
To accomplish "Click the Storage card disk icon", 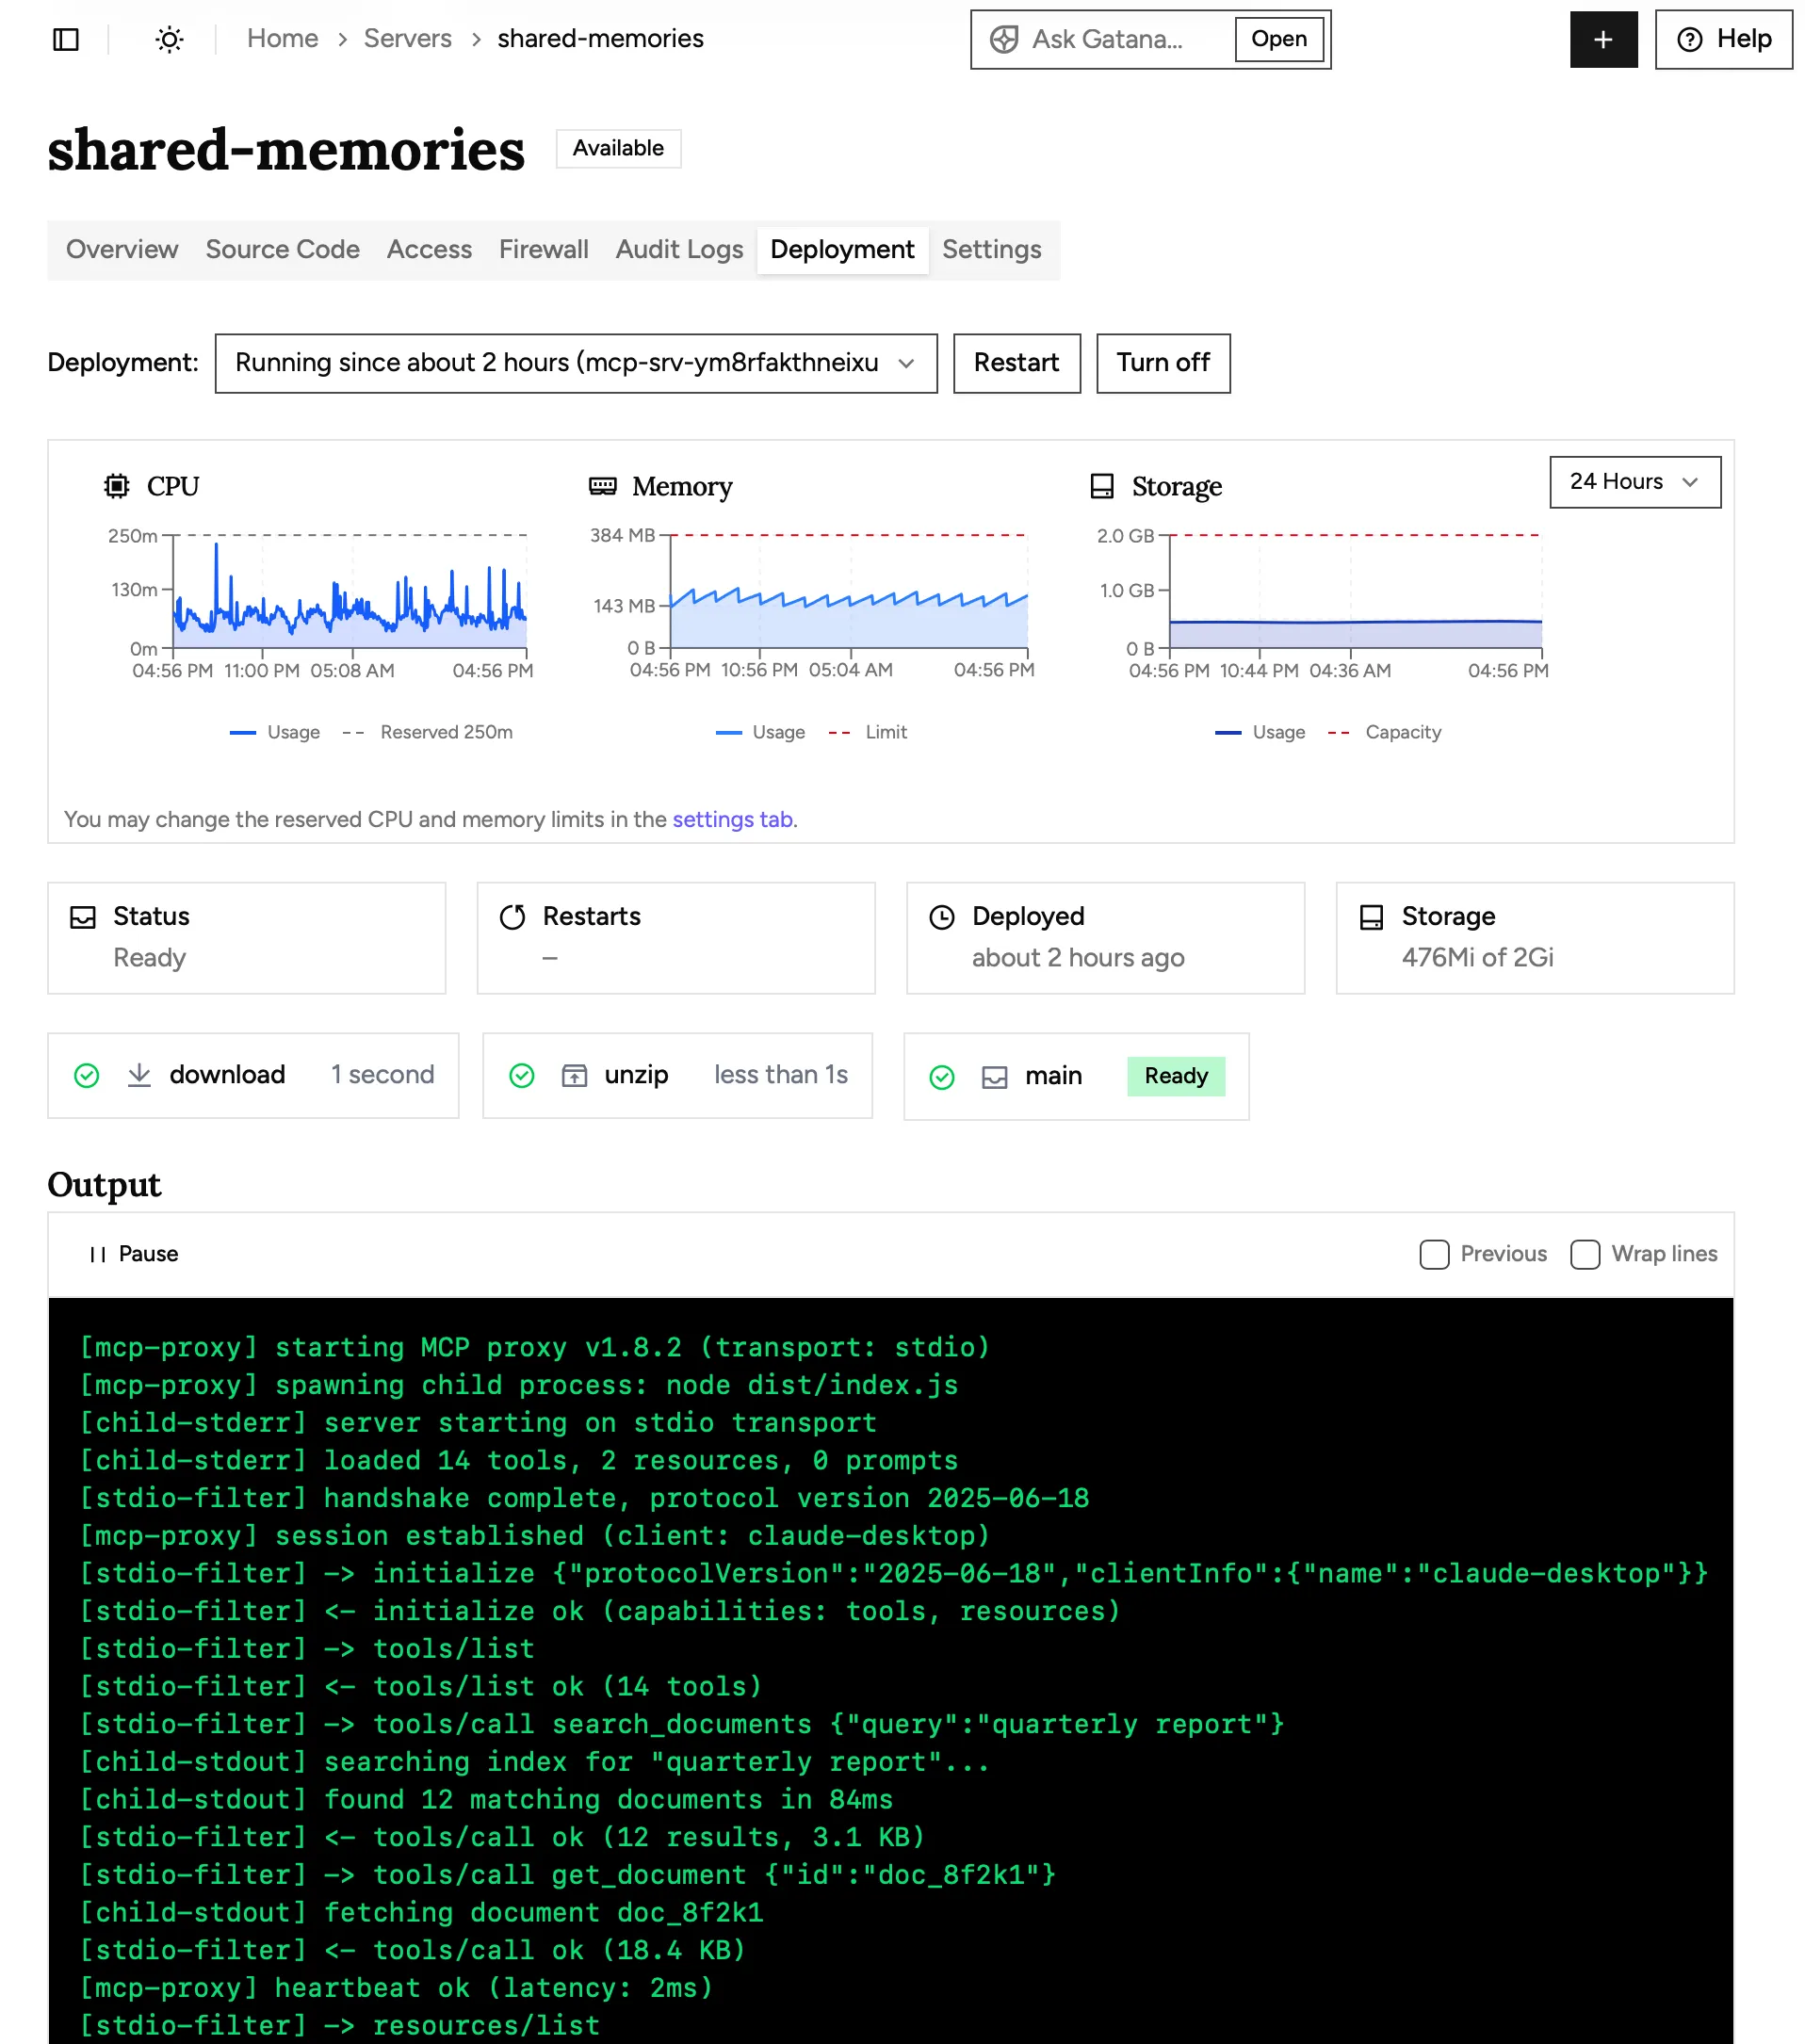I will (x=1371, y=916).
